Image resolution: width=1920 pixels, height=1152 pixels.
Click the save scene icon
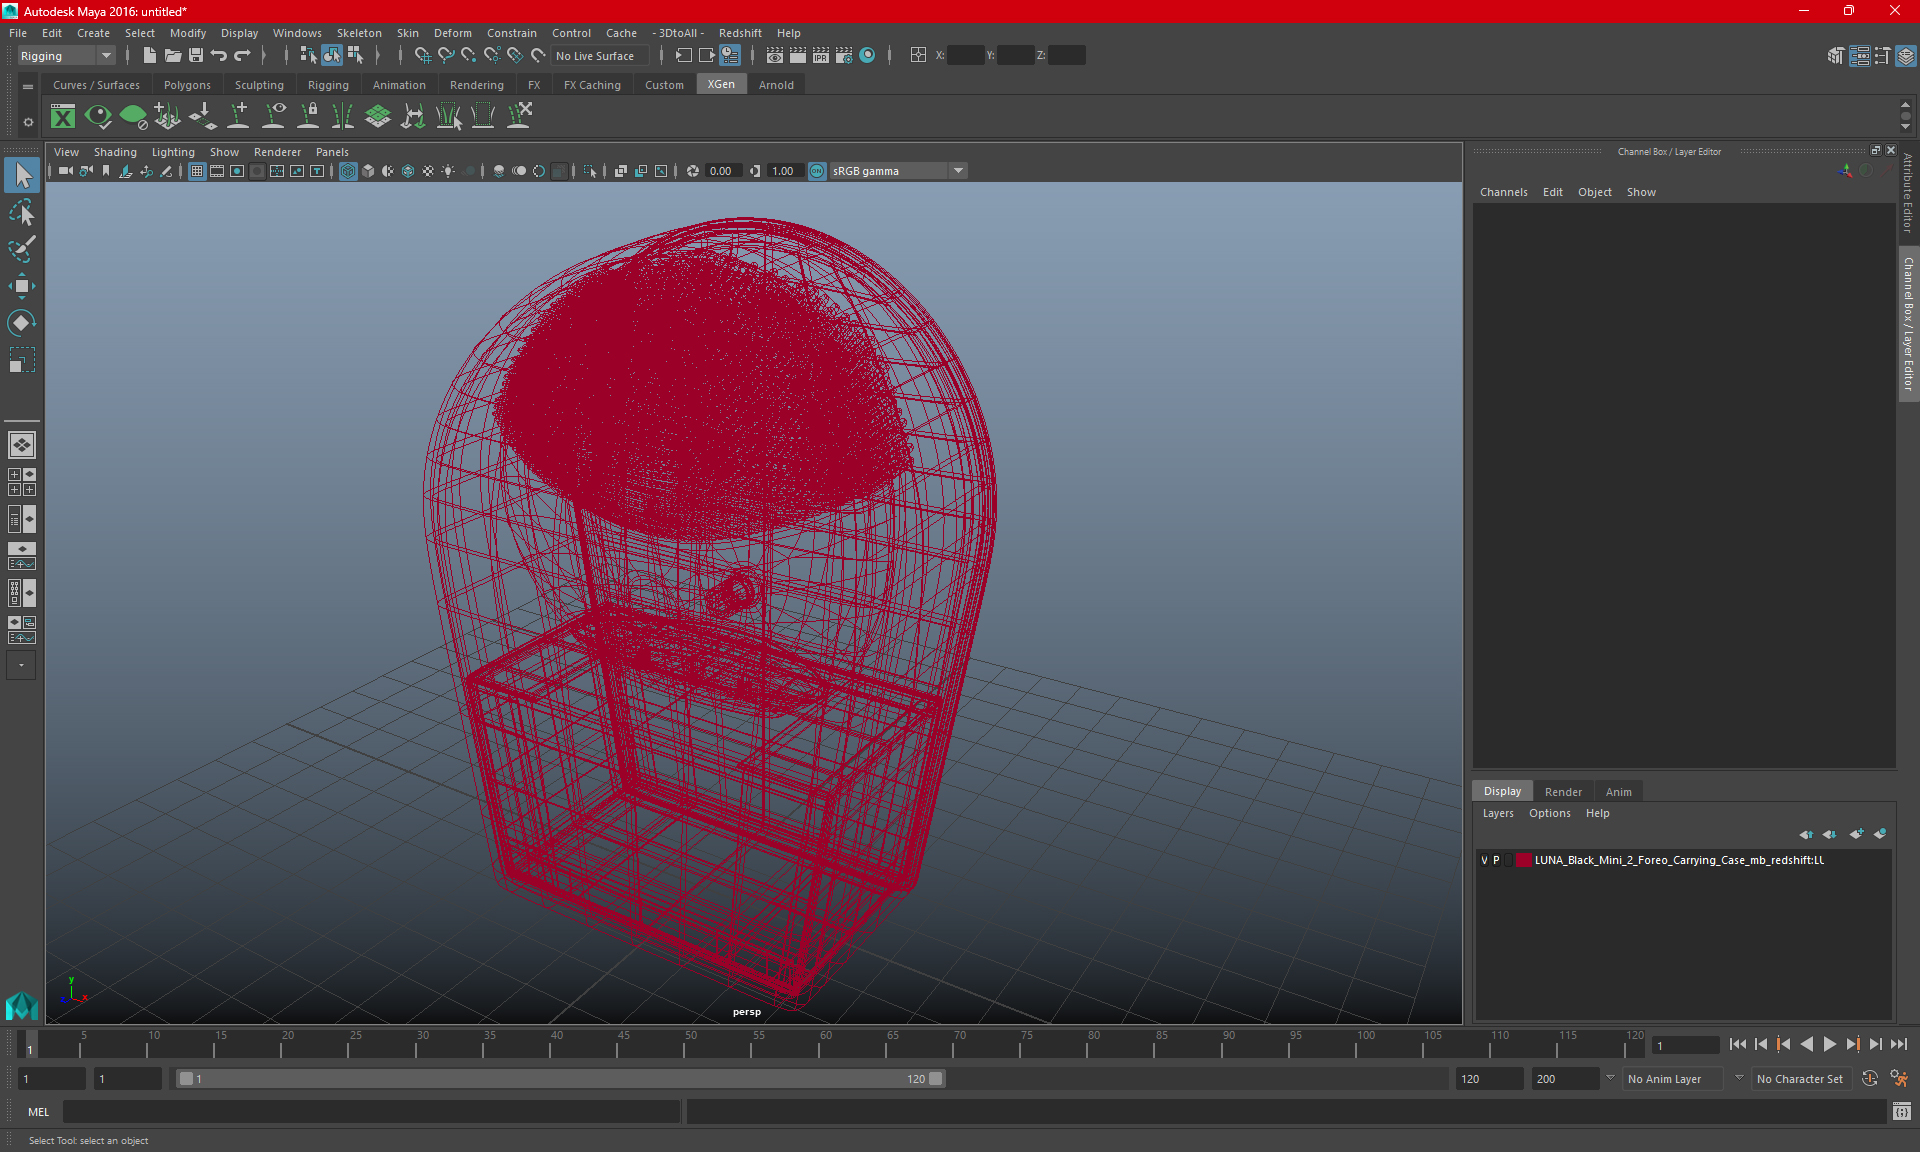[x=196, y=56]
